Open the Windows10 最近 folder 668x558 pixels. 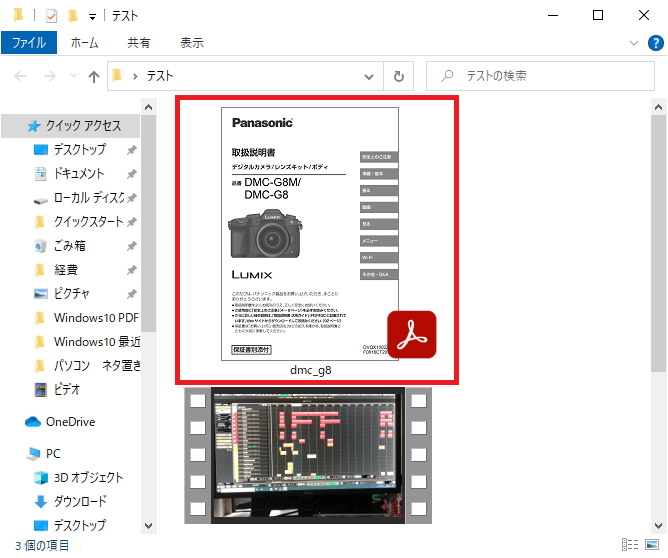(97, 342)
